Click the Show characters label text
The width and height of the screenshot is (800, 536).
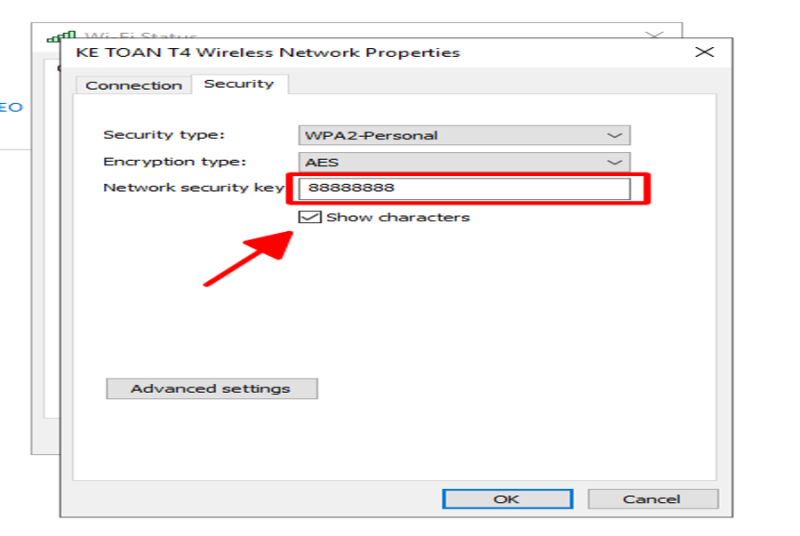tap(398, 217)
